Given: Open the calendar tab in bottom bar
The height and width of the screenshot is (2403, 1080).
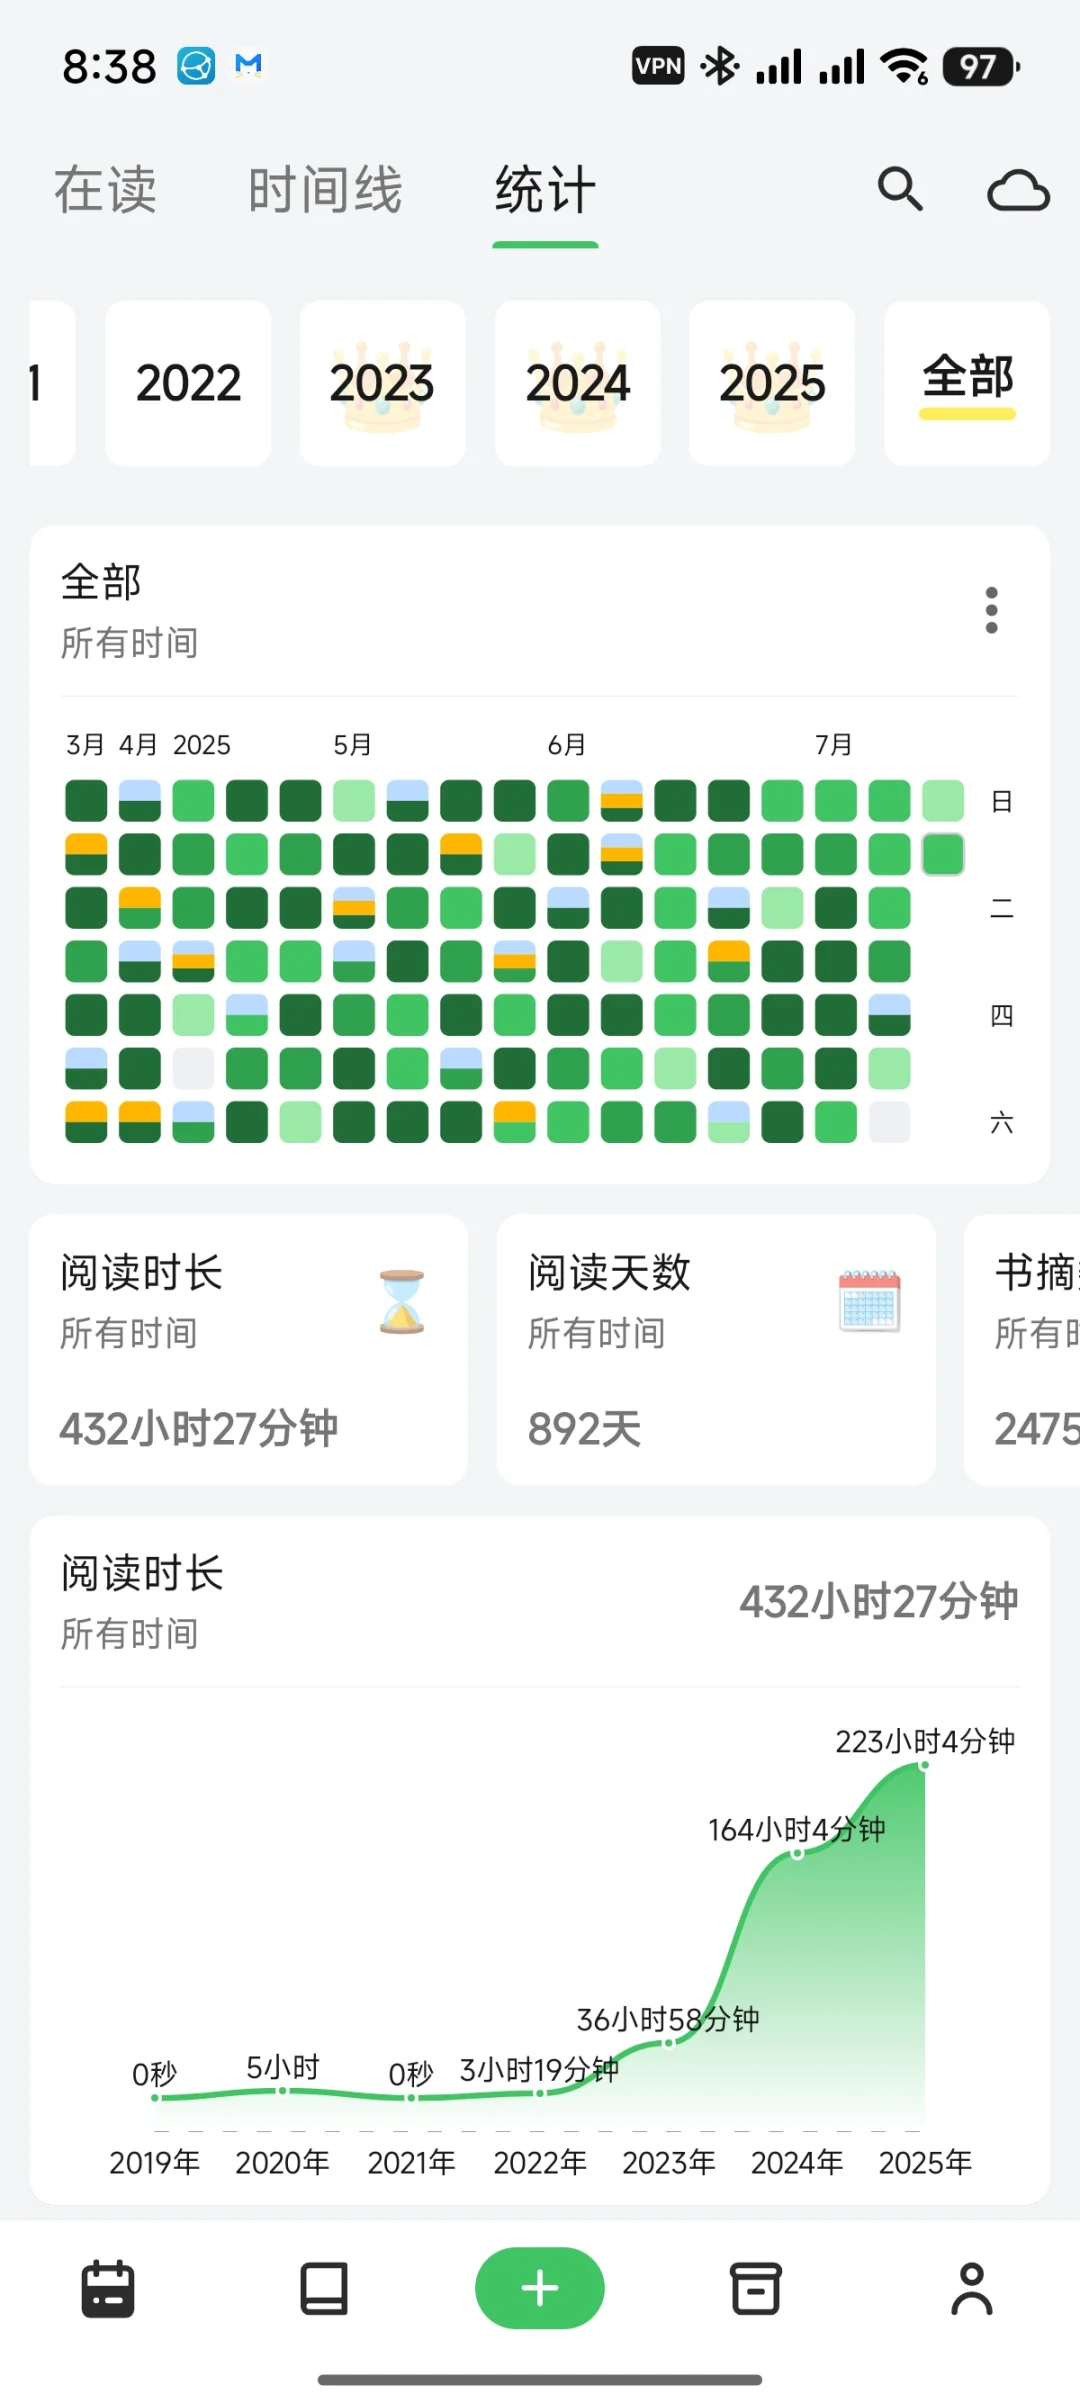Looking at the screenshot, I should pyautogui.click(x=108, y=2288).
